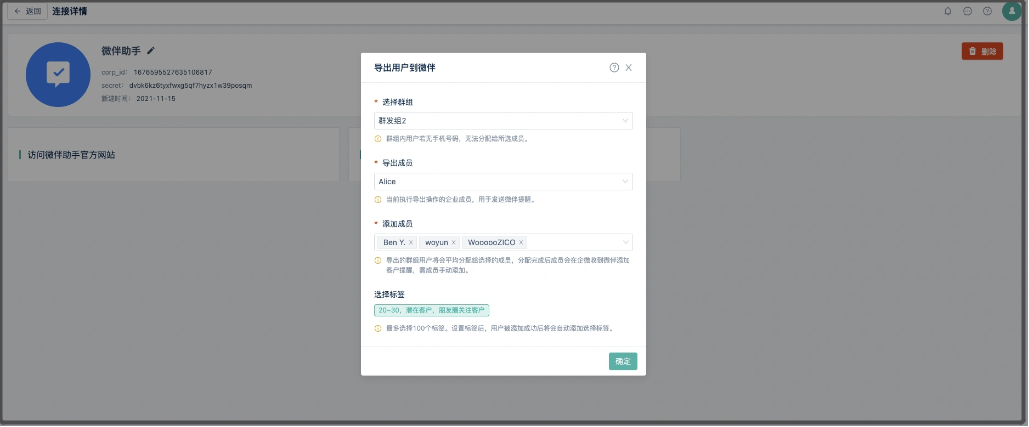Open help icon in export dialog header

(x=614, y=68)
